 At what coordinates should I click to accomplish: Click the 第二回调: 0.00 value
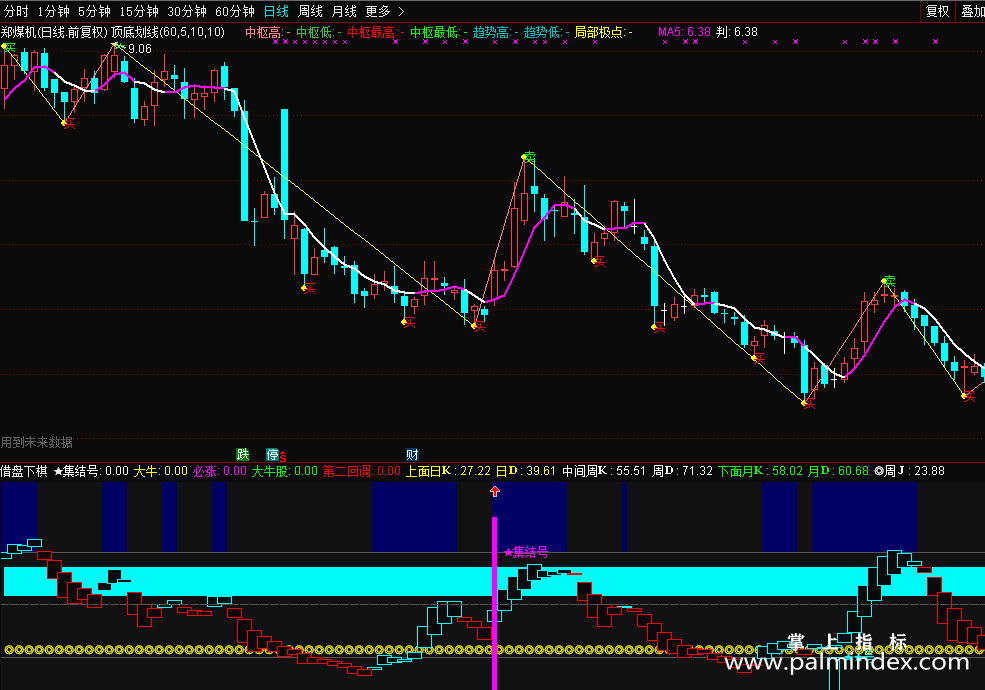(x=361, y=471)
